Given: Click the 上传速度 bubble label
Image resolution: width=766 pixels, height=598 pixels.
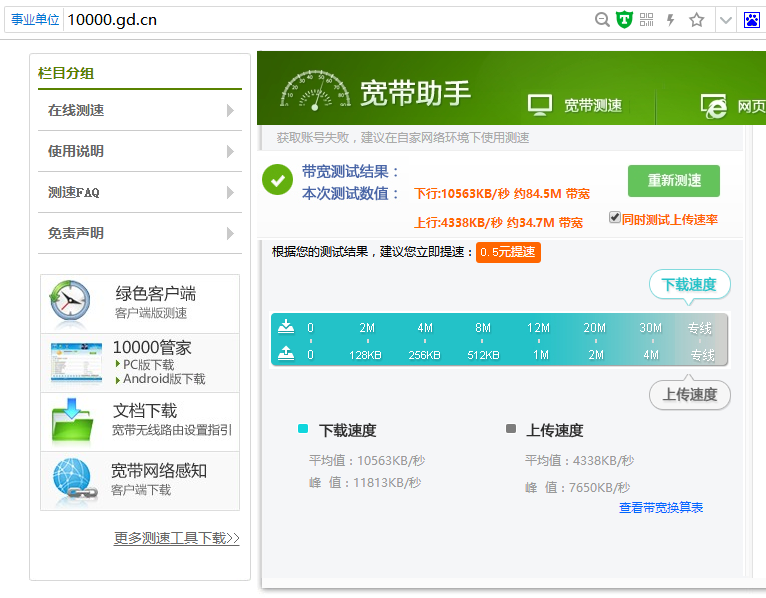Looking at the screenshot, I should (689, 394).
